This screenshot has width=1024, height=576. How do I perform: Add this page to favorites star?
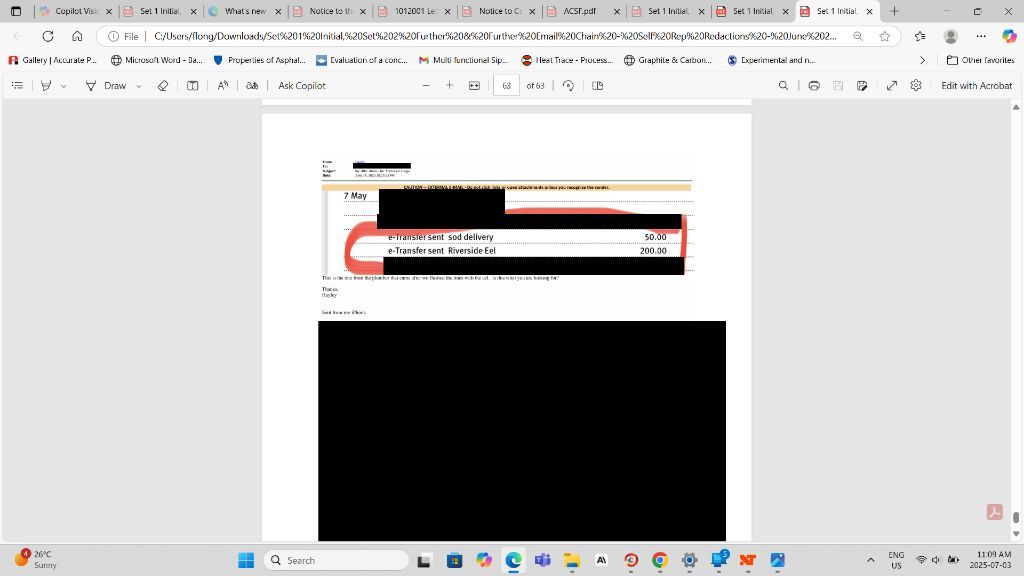point(884,36)
